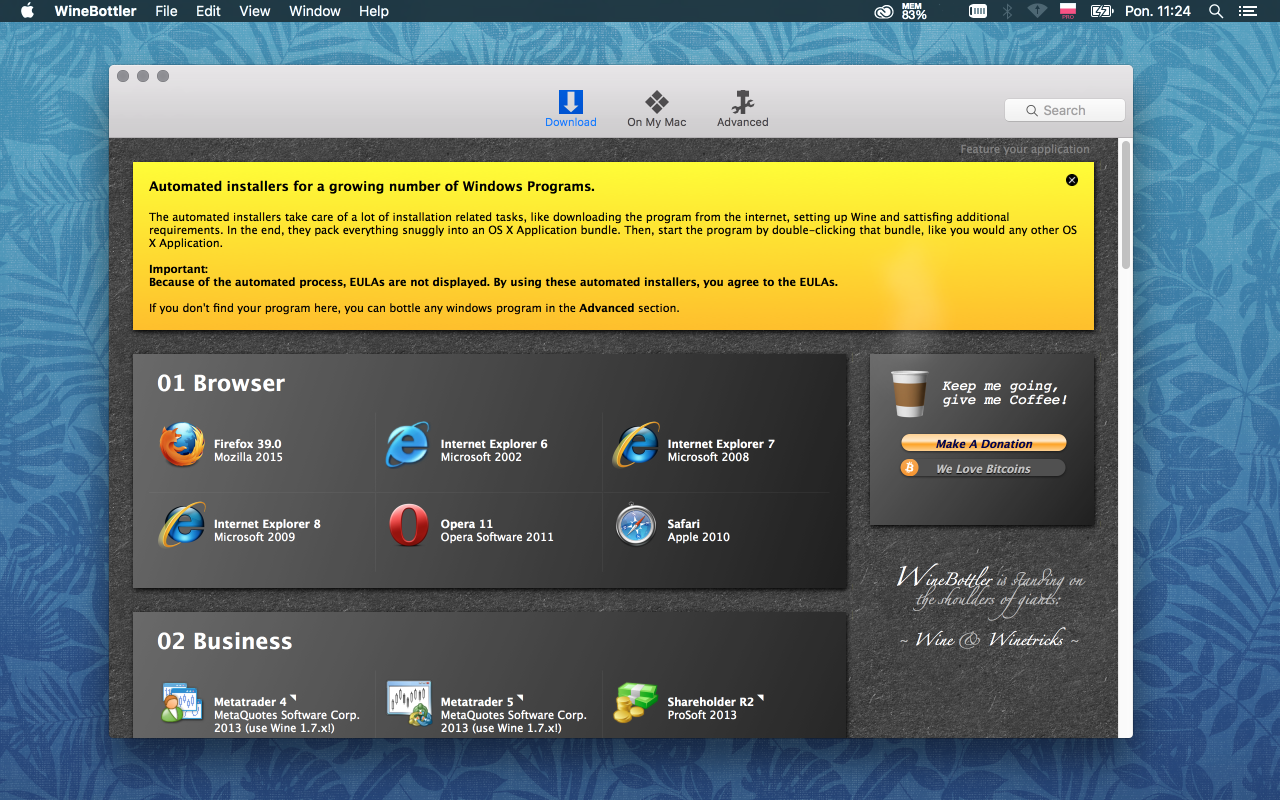Select the Internet Explorer 8 icon
Screen dimensions: 1280x800
pyautogui.click(x=182, y=525)
